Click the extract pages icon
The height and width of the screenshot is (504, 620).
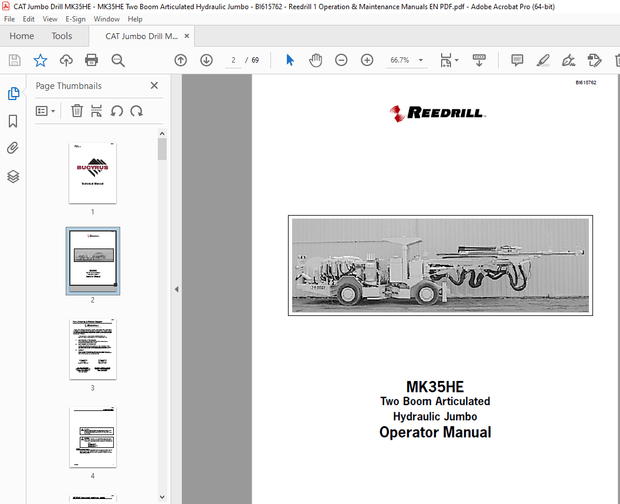pyautogui.click(x=96, y=111)
